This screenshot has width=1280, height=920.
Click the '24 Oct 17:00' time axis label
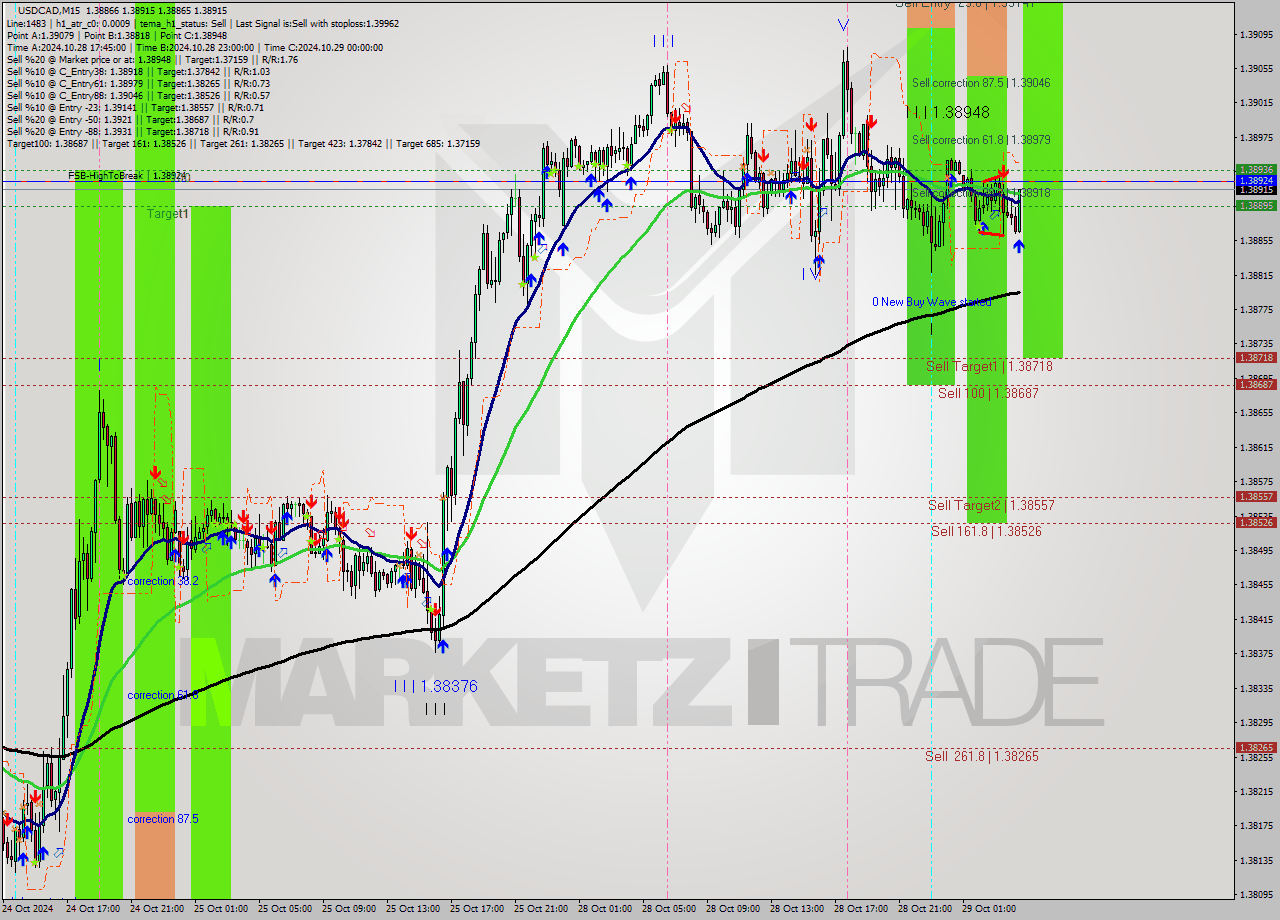point(93,909)
